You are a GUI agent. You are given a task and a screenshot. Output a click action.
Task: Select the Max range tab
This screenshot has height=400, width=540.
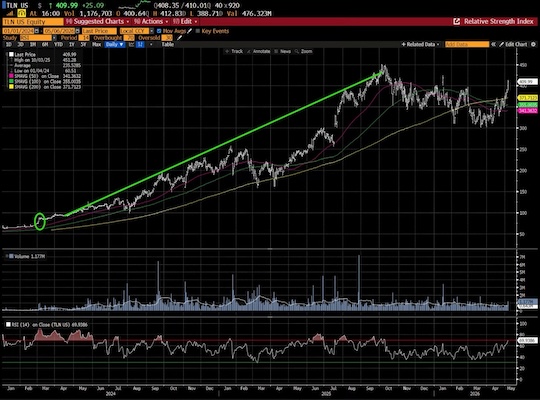click(96, 44)
